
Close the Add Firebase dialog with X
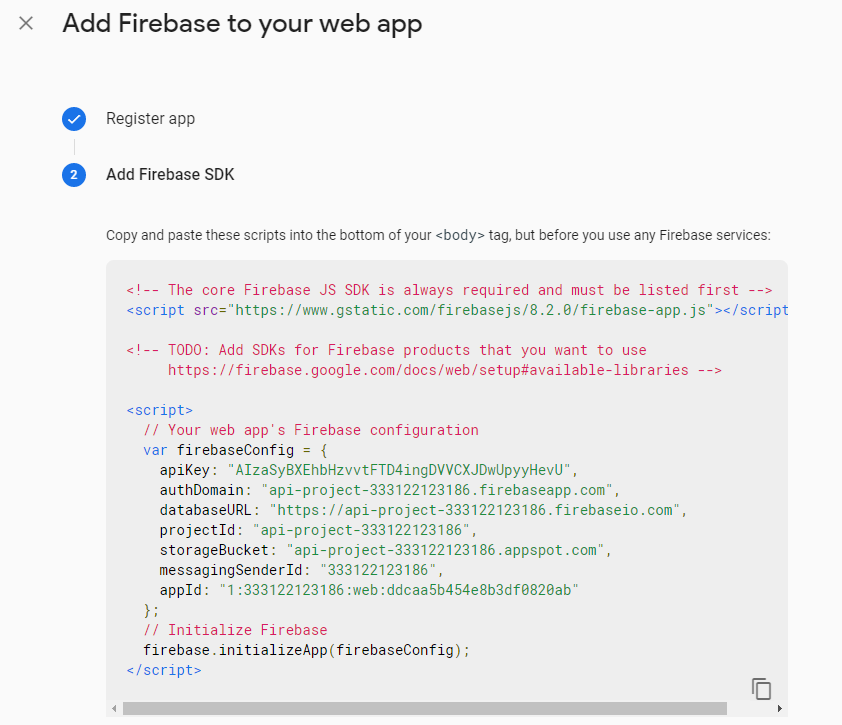(26, 24)
